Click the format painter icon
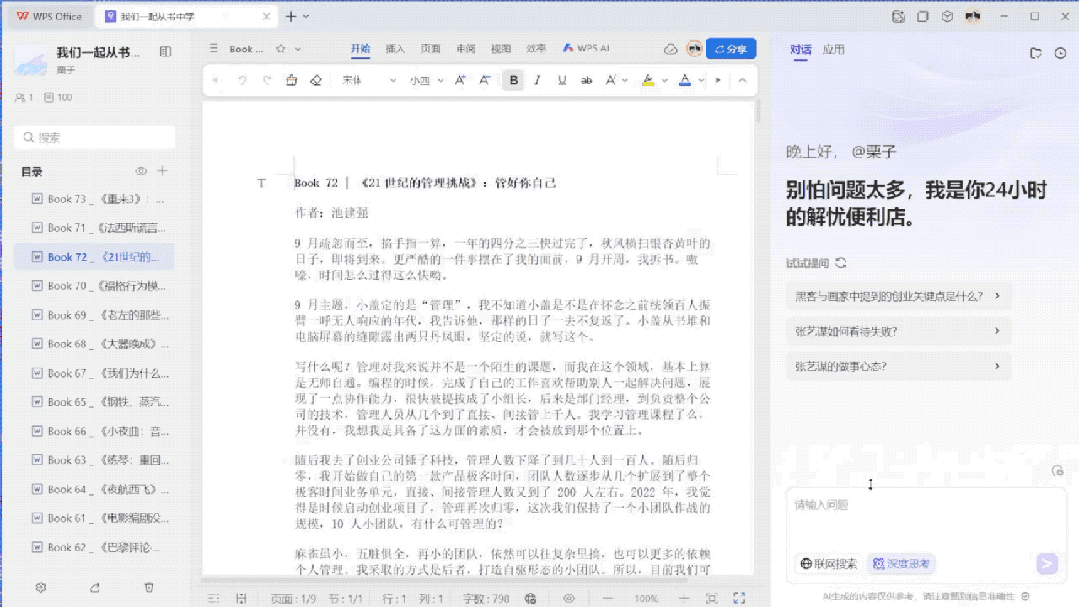The height and width of the screenshot is (607, 1079). (x=291, y=81)
